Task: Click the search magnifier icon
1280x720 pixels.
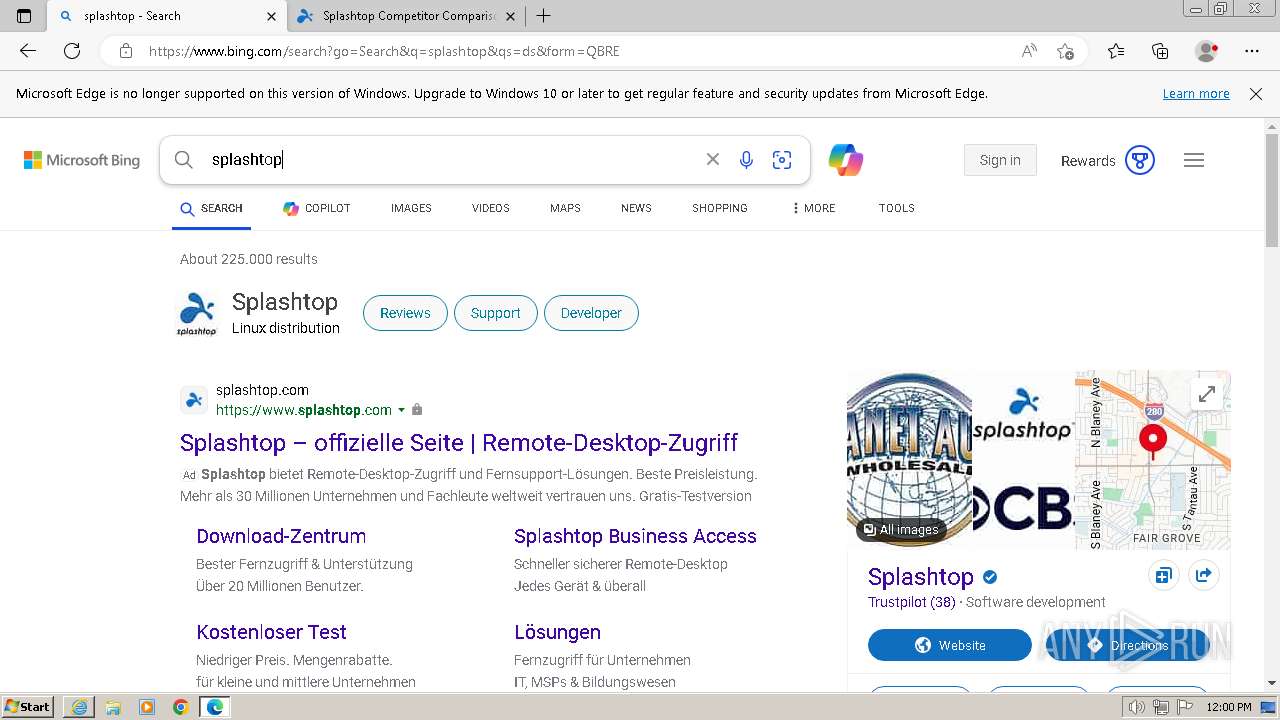Action: tap(183, 160)
